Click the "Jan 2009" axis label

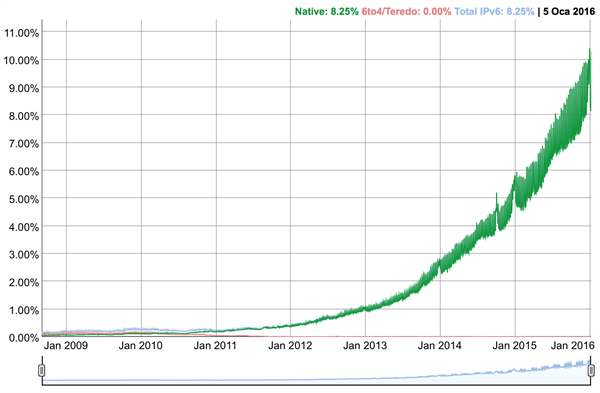click(x=66, y=346)
